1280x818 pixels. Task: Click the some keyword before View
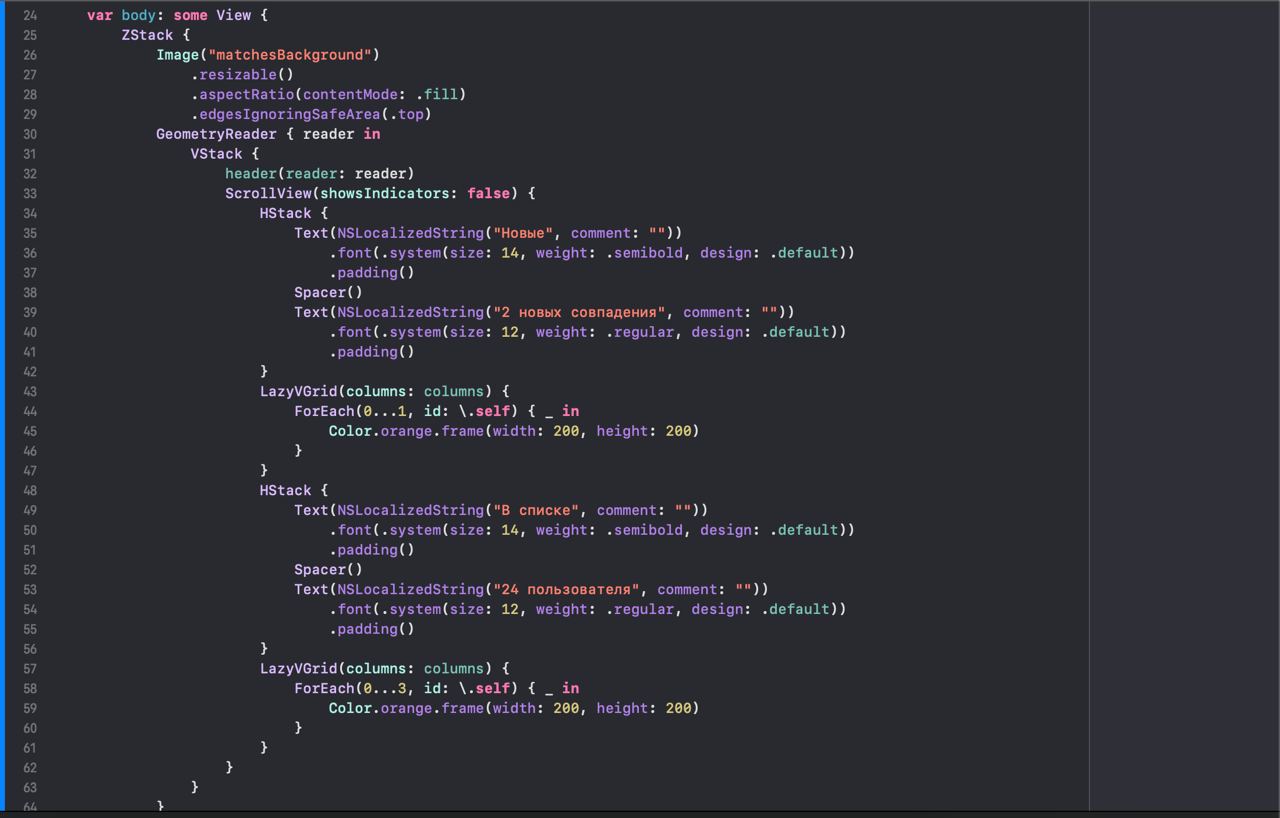190,15
